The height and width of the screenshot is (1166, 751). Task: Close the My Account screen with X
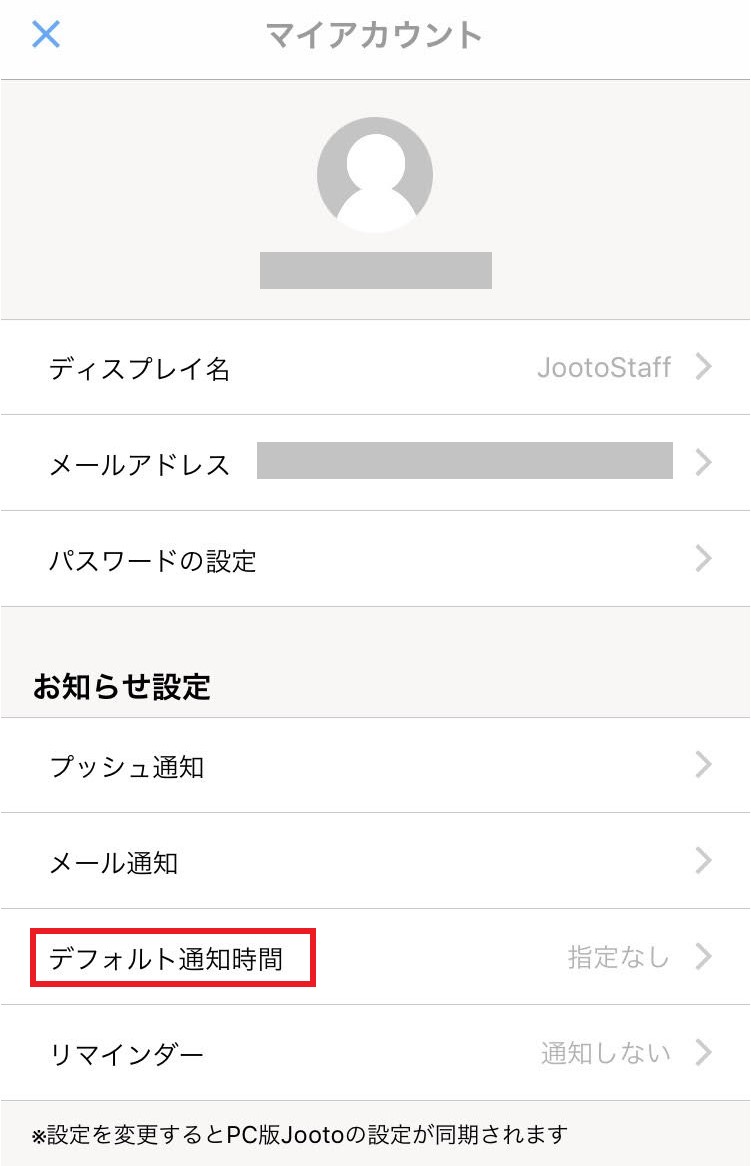pyautogui.click(x=46, y=35)
